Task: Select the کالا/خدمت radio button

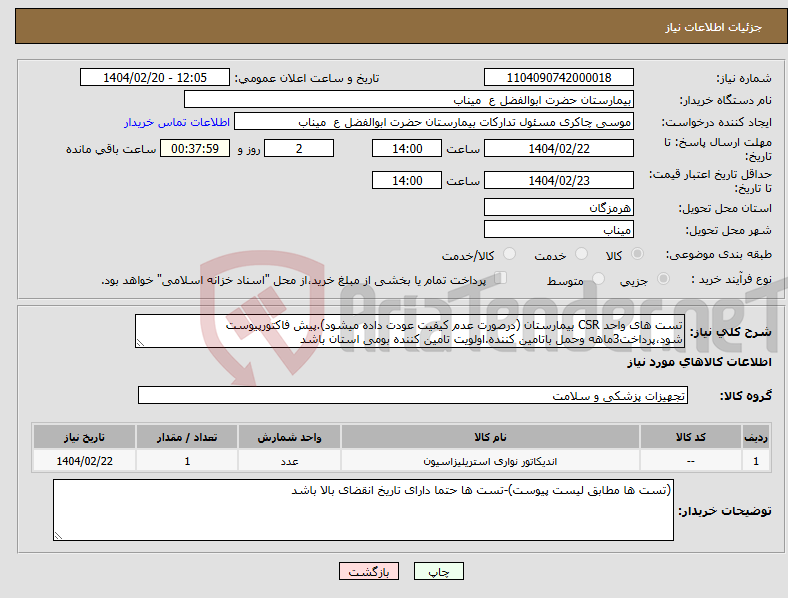Action: pyautogui.click(x=509, y=254)
